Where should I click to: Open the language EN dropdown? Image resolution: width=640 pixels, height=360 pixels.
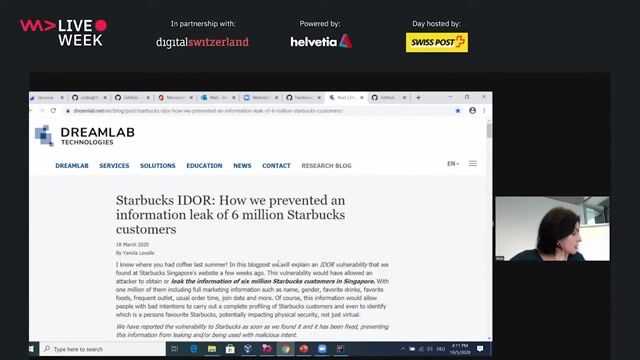tap(453, 164)
